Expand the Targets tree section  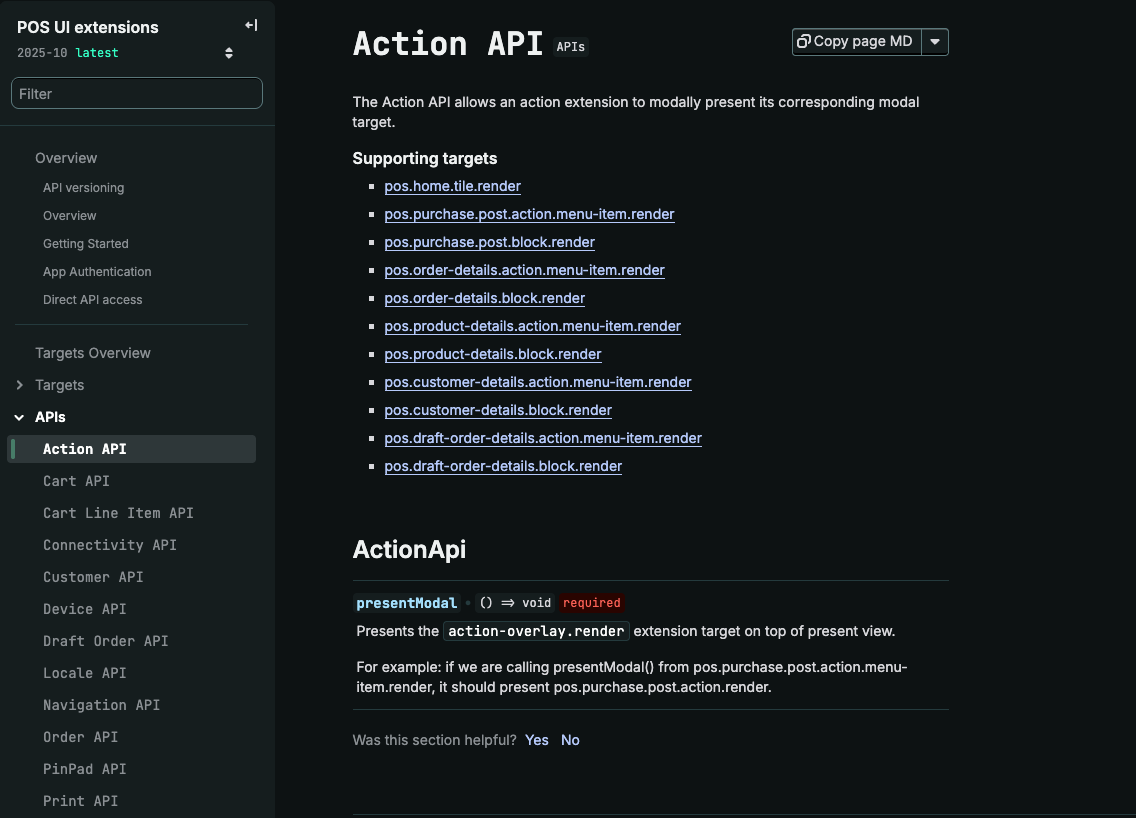[20, 385]
